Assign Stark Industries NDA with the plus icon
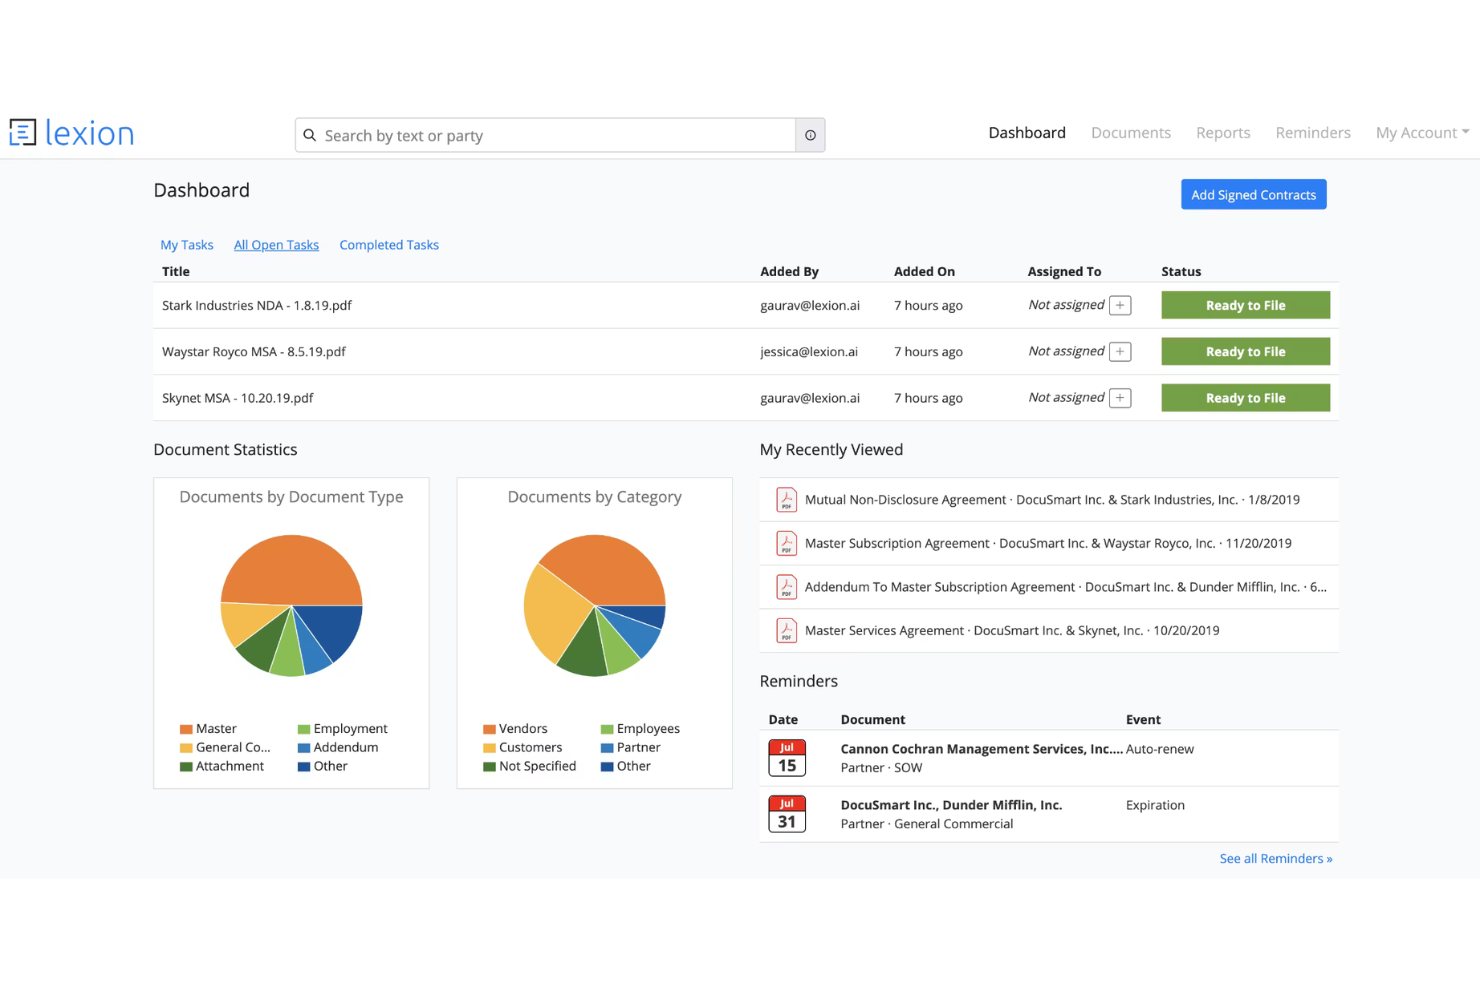 click(1120, 305)
